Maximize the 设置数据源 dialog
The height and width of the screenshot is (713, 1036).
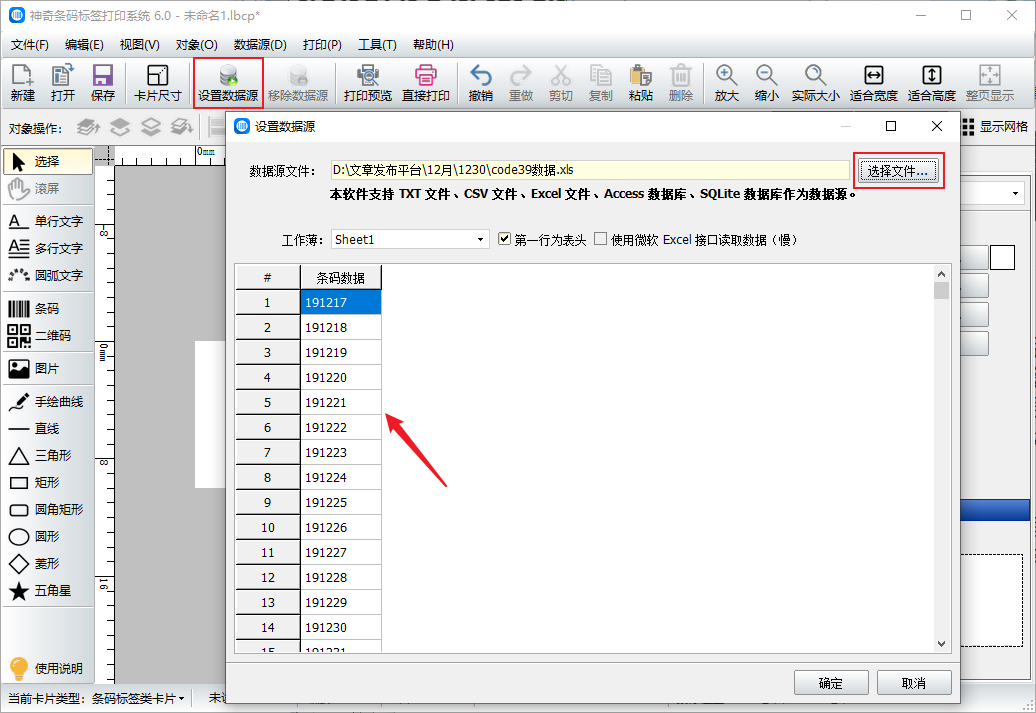coord(891,126)
